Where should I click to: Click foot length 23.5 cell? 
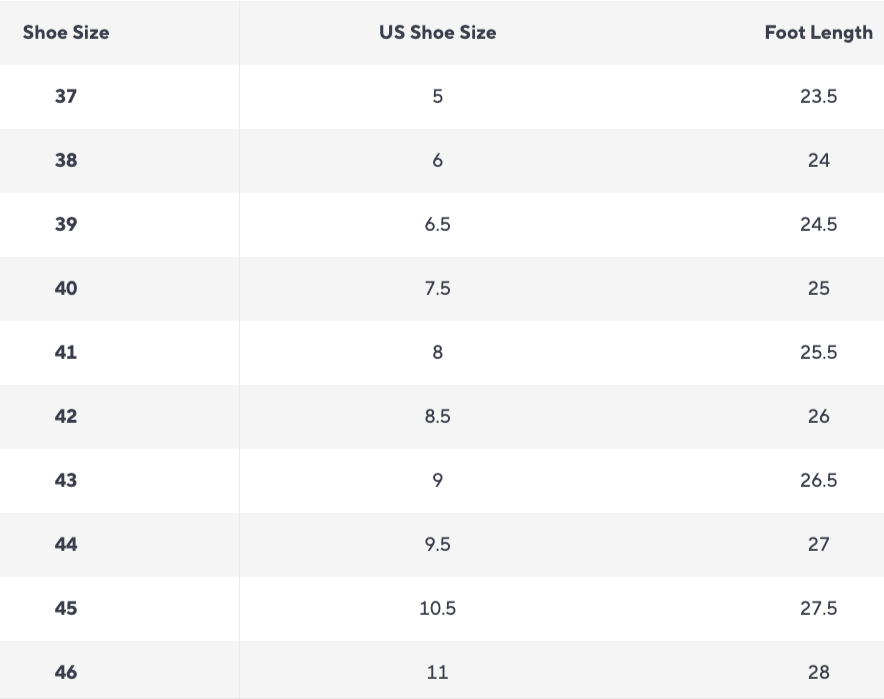[x=819, y=96]
